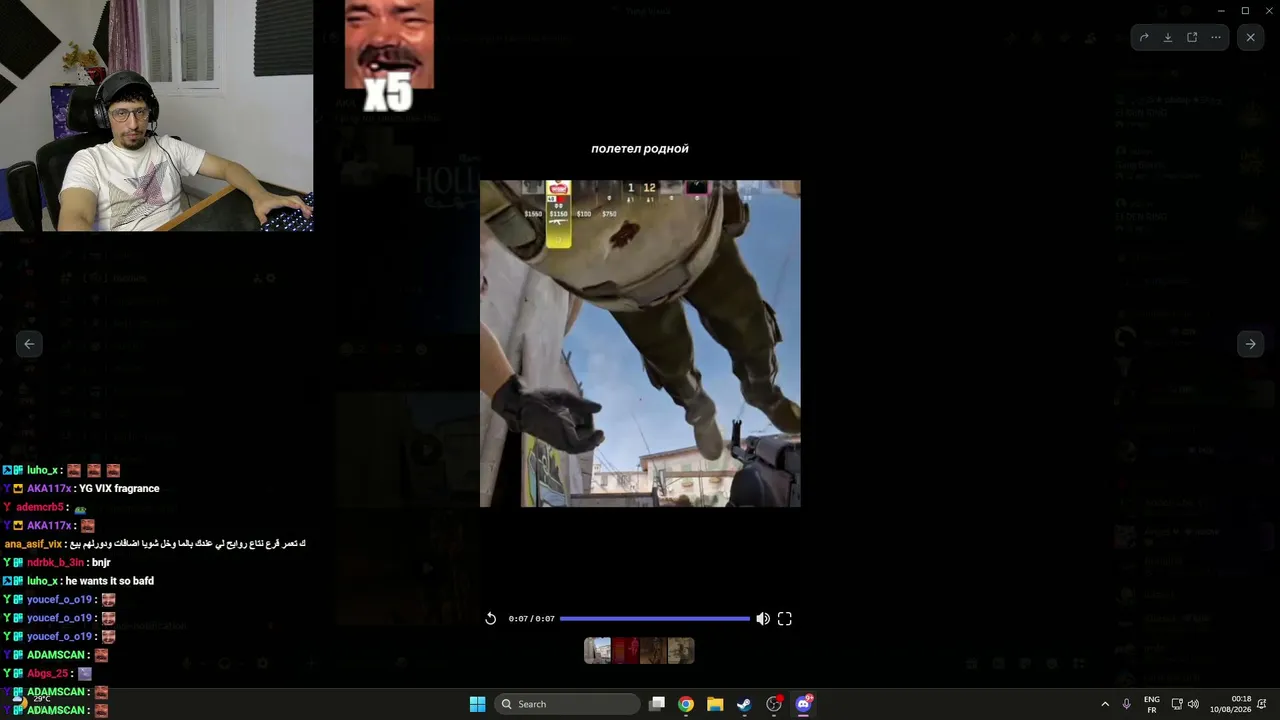Click the x5 laughing emote overlay

point(389,56)
